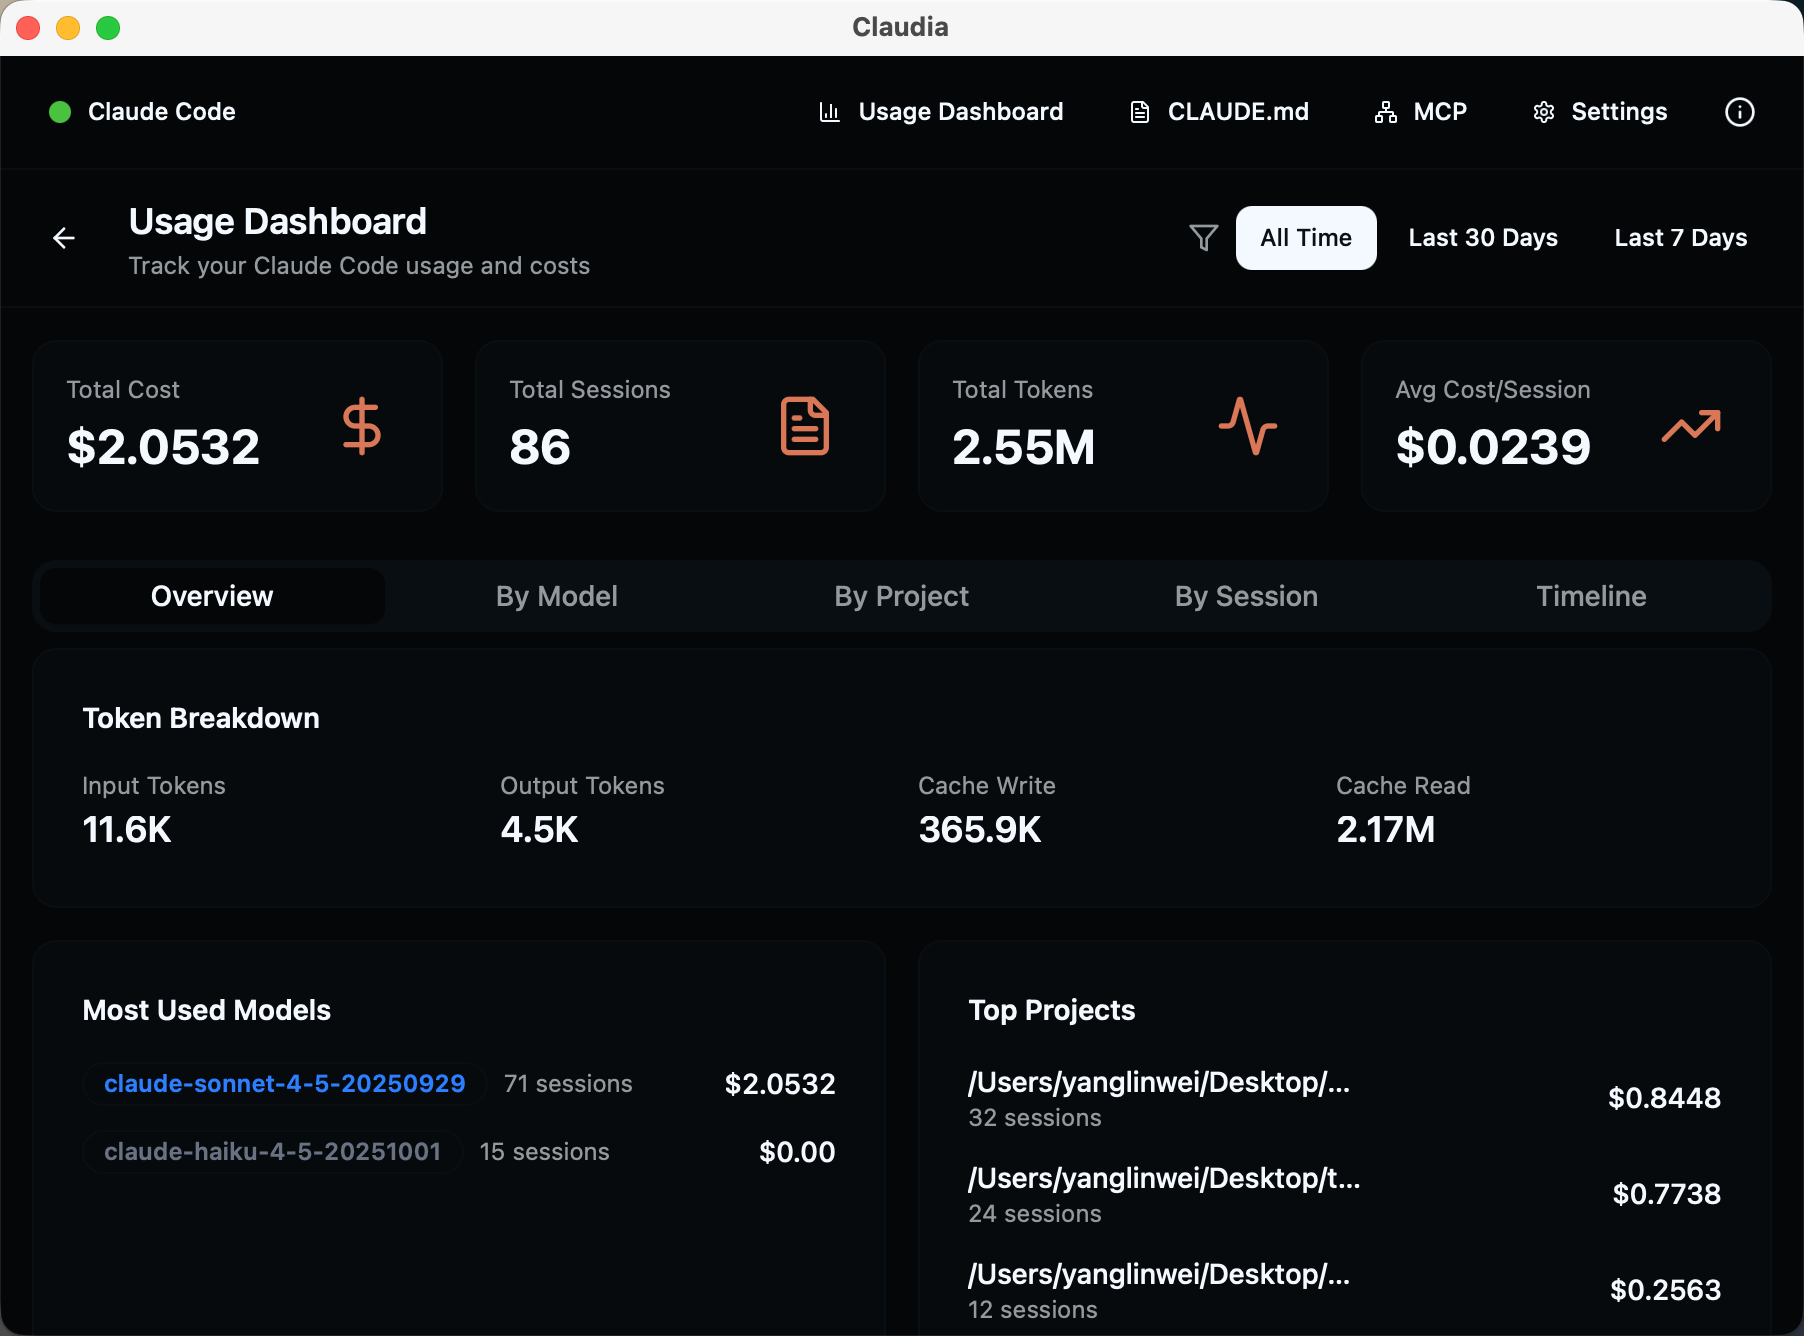
Task: Switch to the Overview tab
Action: point(212,596)
